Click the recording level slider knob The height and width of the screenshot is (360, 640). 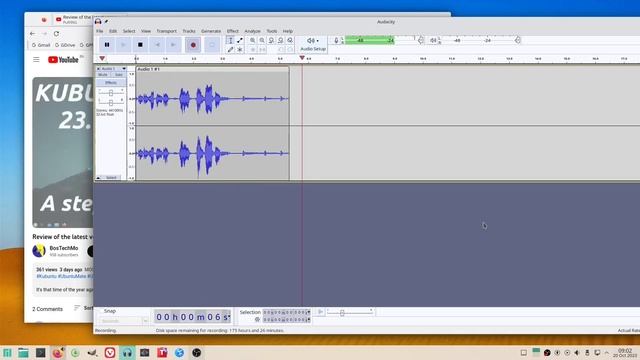pos(421,40)
